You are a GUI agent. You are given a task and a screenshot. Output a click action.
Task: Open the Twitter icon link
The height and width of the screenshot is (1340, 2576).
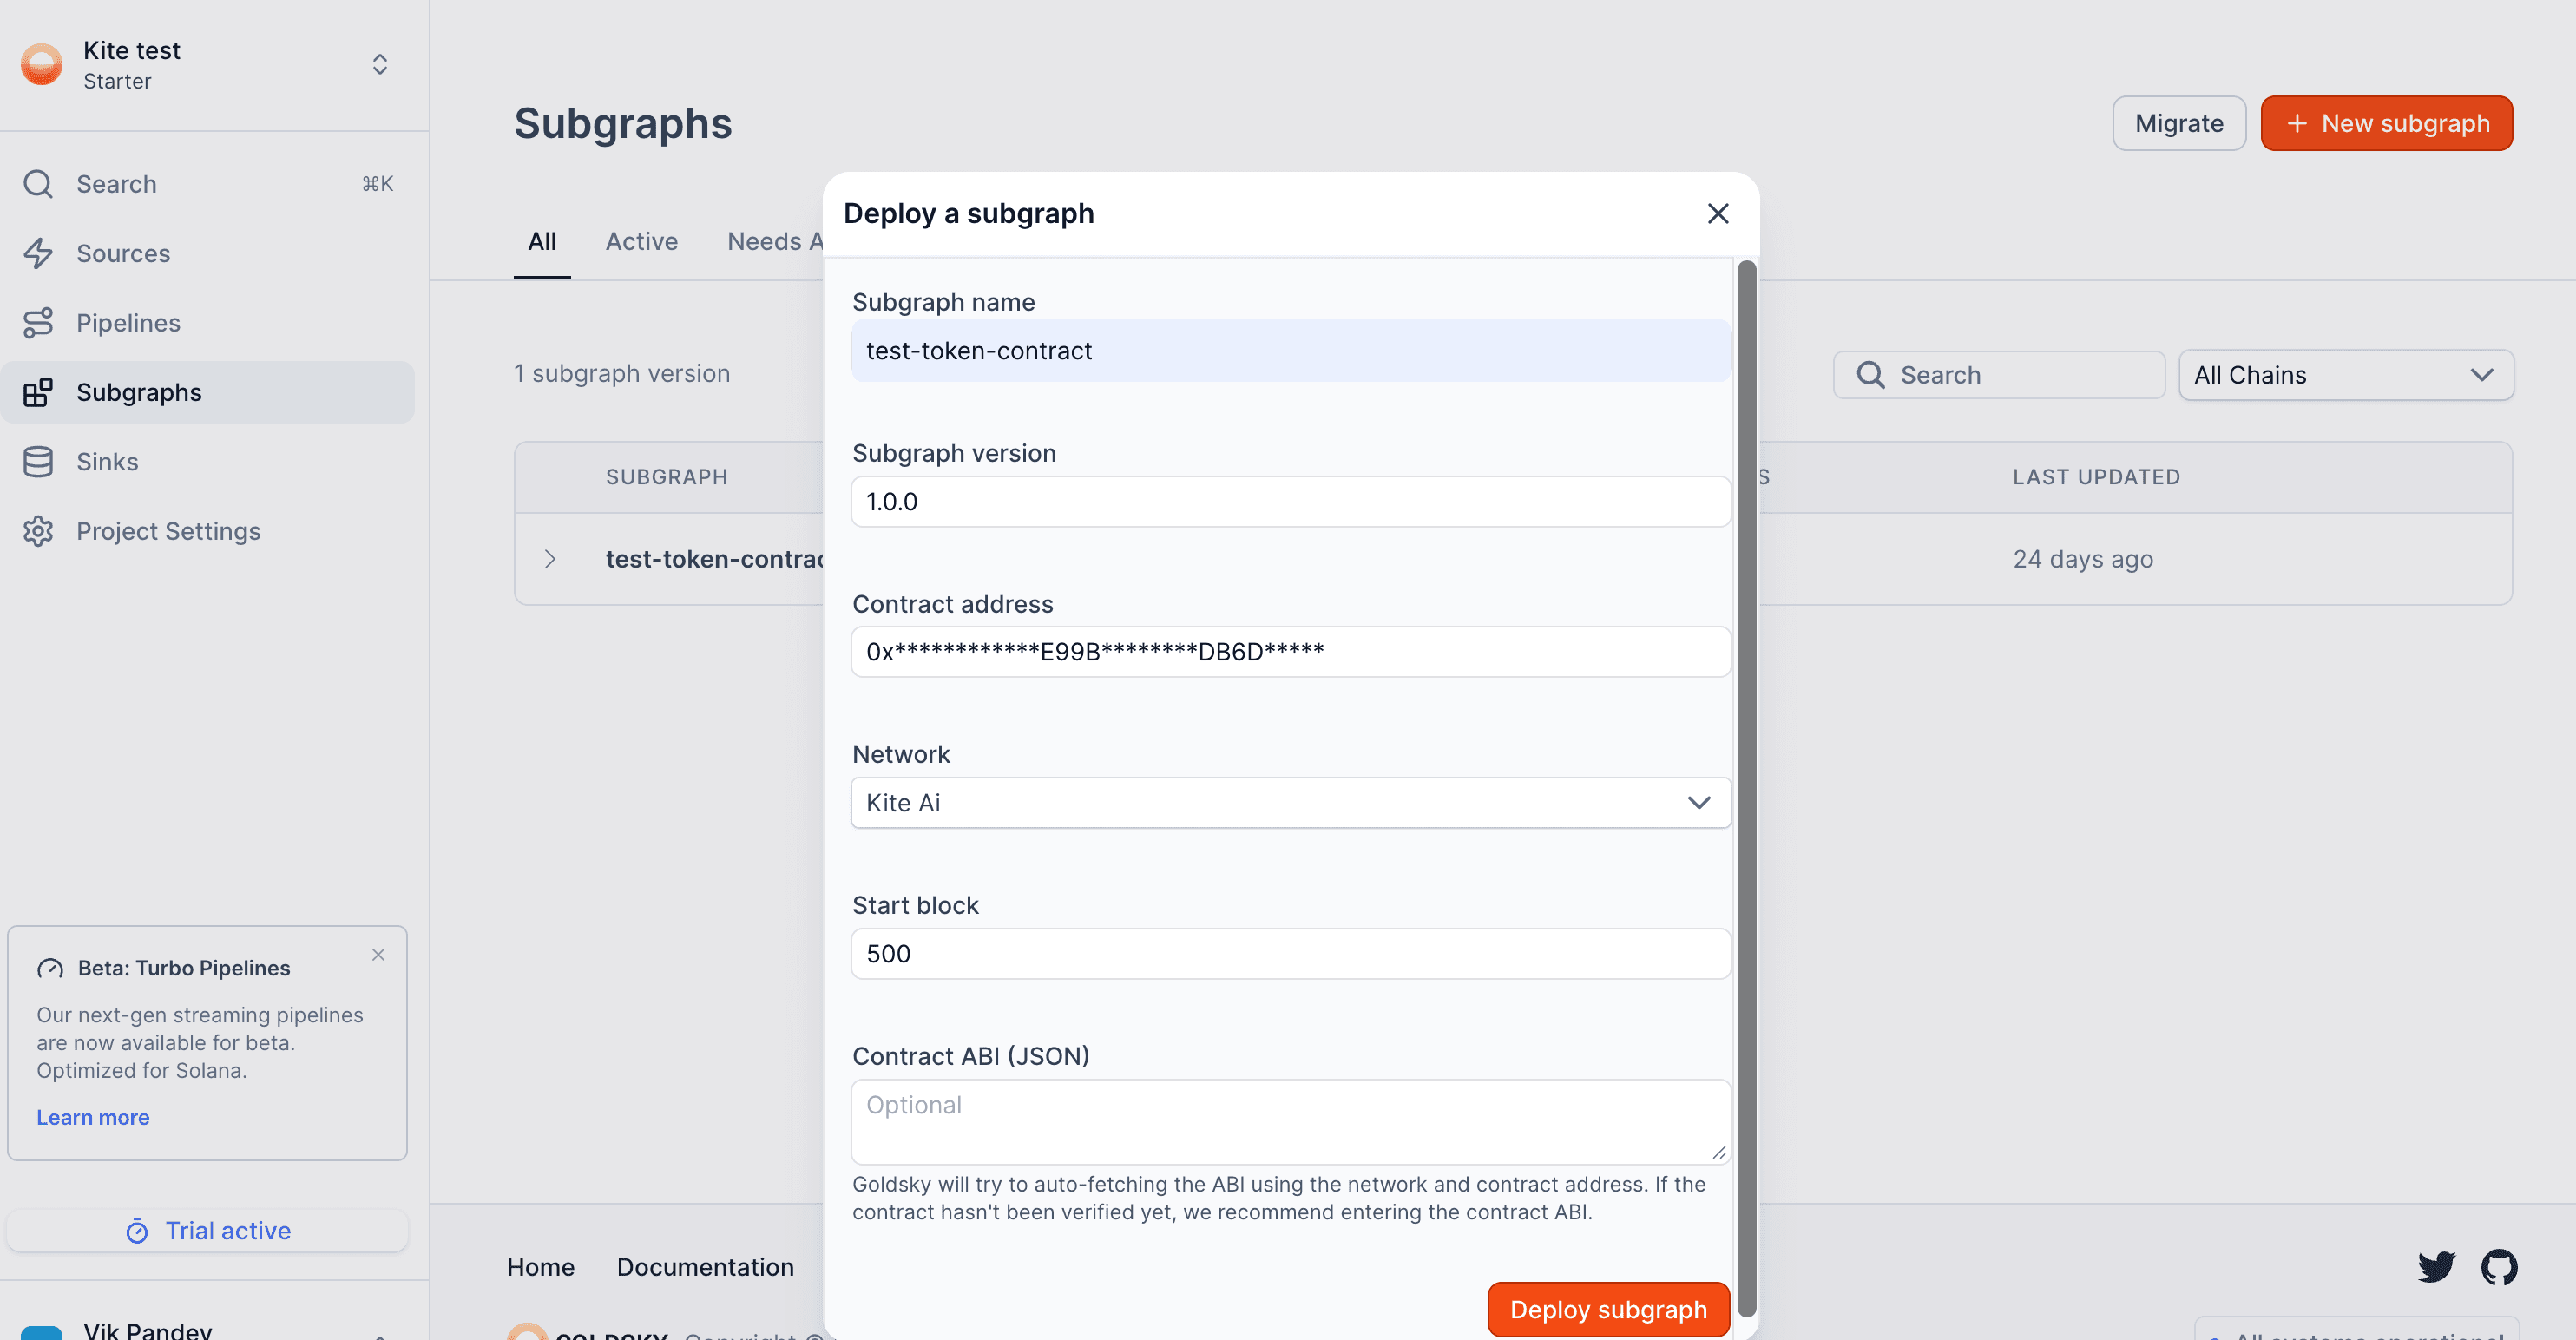(x=2436, y=1268)
